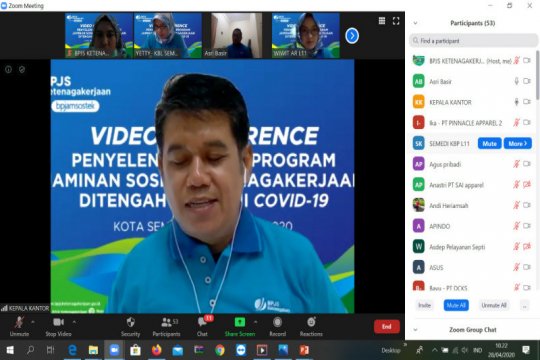Viewport: 540px width, 360px height.
Task: Mute SEMEDI KBP L11 participant
Action: coord(489,143)
